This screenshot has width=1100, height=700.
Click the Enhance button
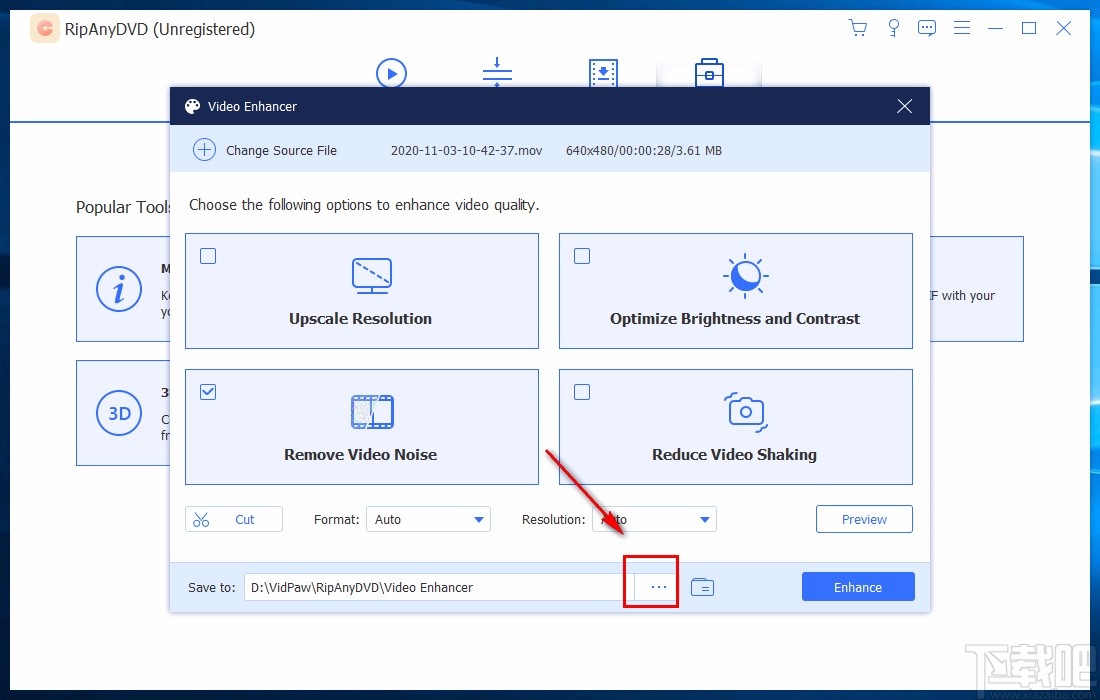tap(858, 587)
